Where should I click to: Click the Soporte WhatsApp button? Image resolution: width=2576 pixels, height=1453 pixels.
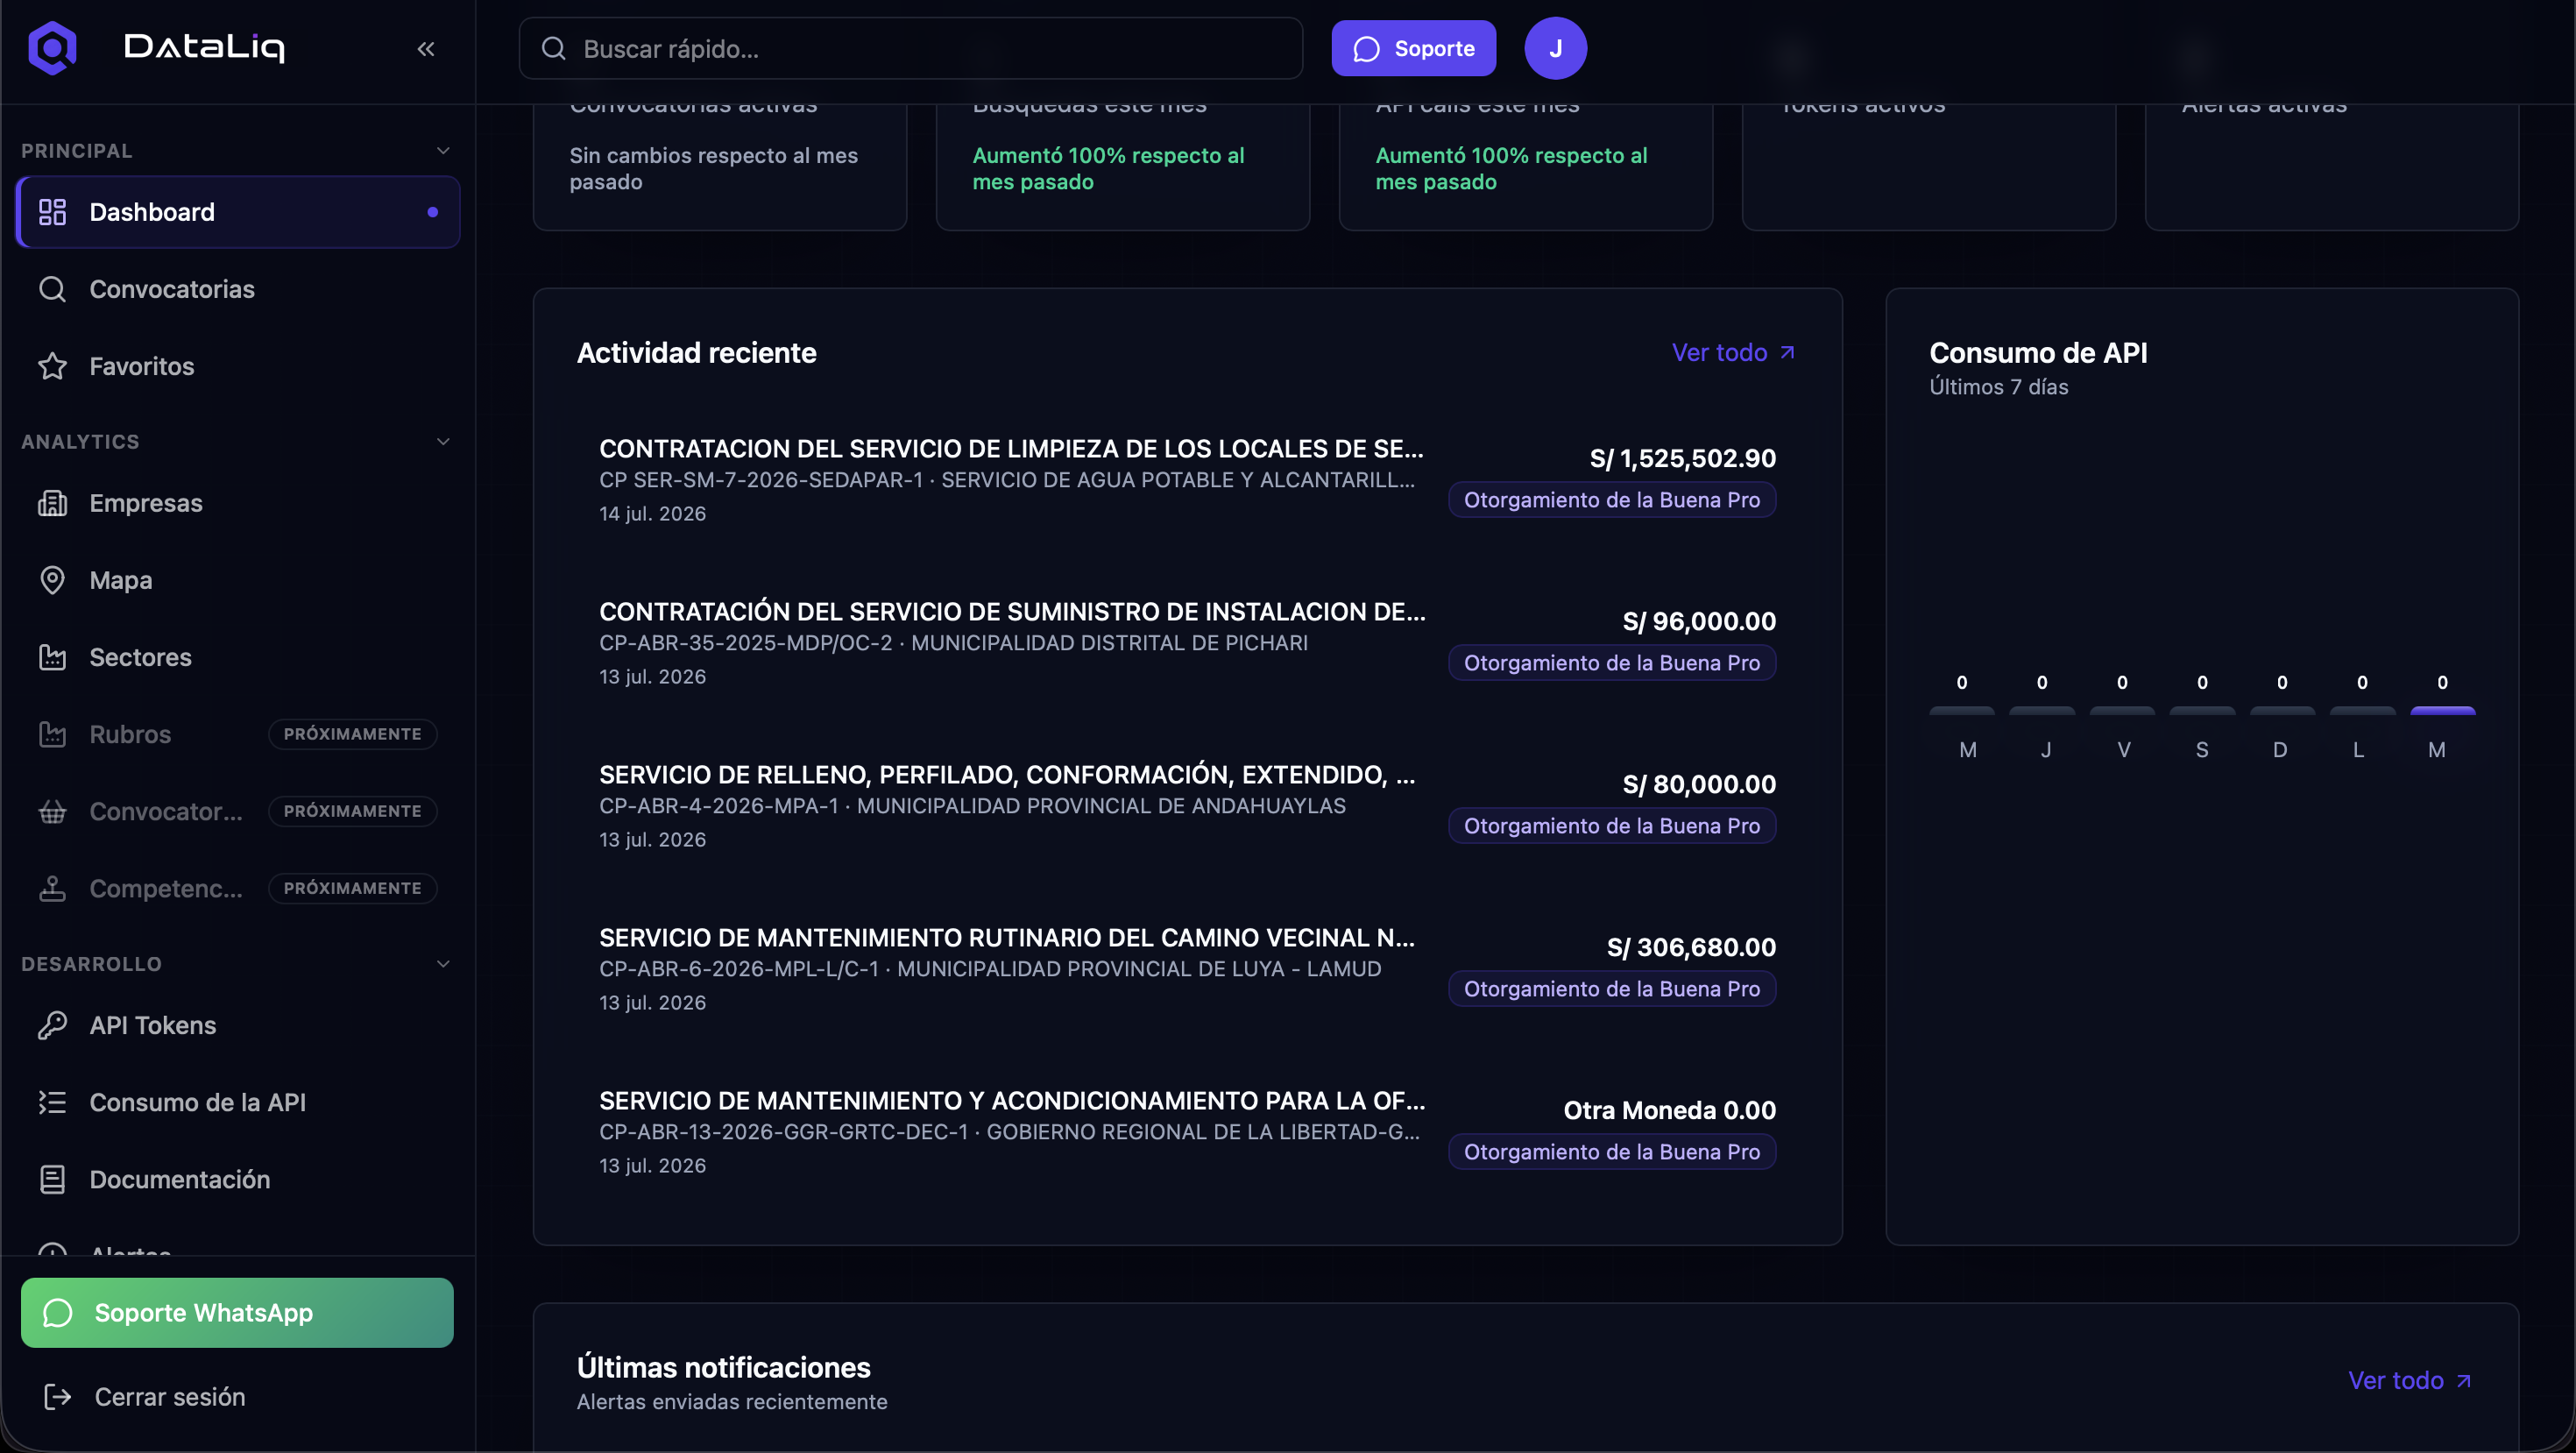pyautogui.click(x=237, y=1312)
